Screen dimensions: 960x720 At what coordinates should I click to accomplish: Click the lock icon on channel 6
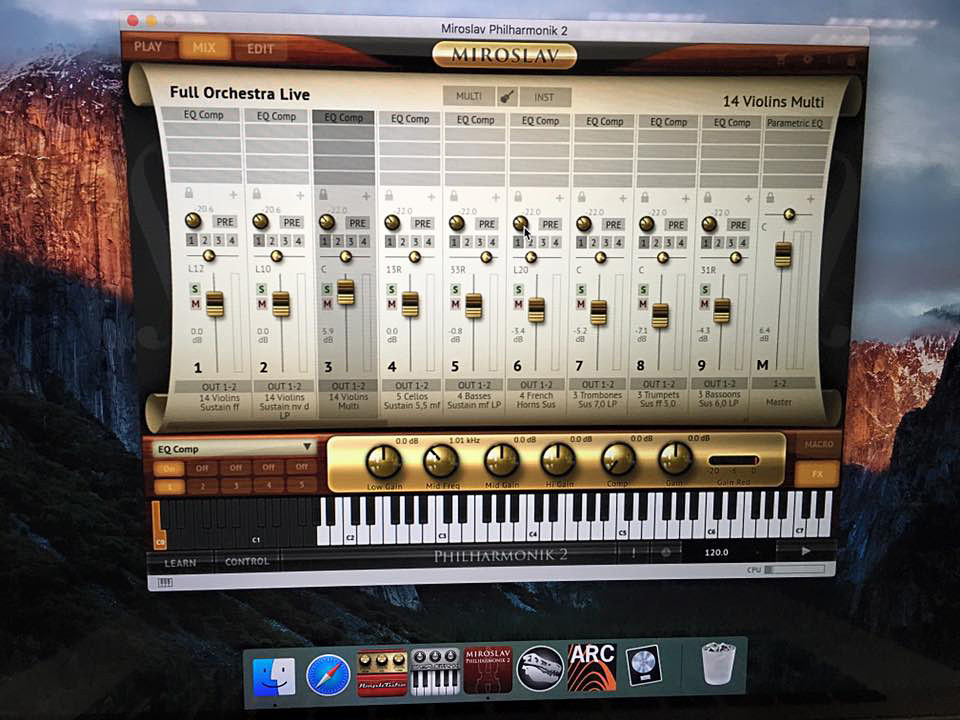click(x=518, y=197)
